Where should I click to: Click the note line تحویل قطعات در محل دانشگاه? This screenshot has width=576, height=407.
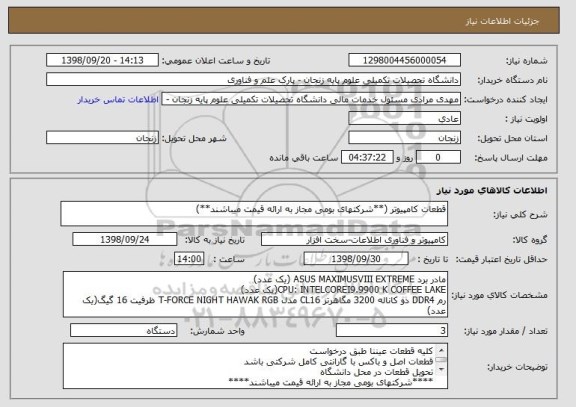[377, 372]
